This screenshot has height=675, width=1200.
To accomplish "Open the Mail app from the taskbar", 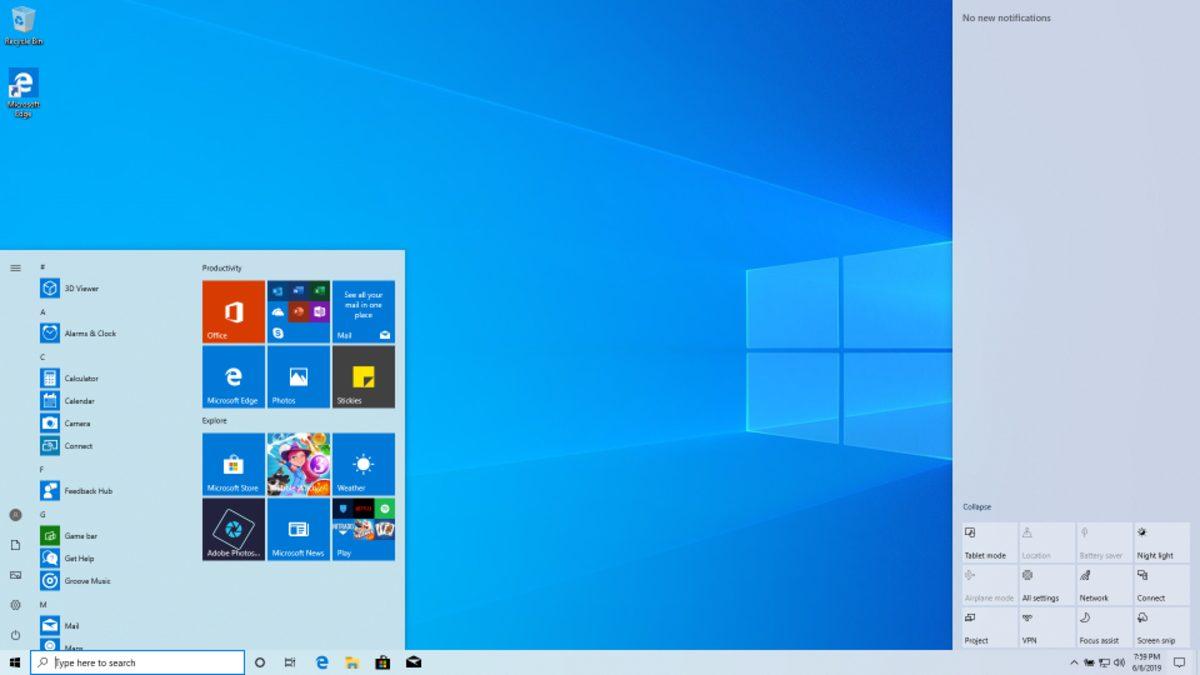I will pos(412,662).
